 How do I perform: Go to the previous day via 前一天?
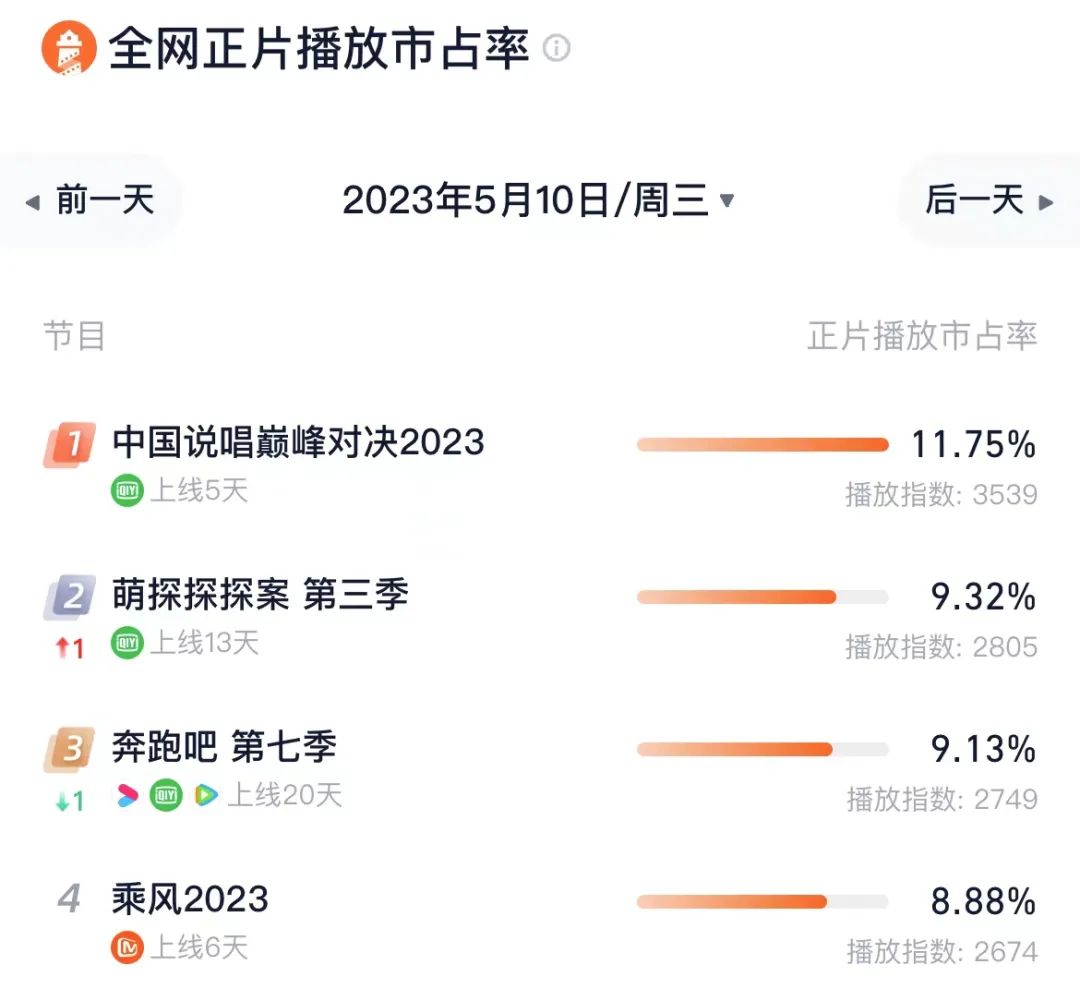point(95,200)
